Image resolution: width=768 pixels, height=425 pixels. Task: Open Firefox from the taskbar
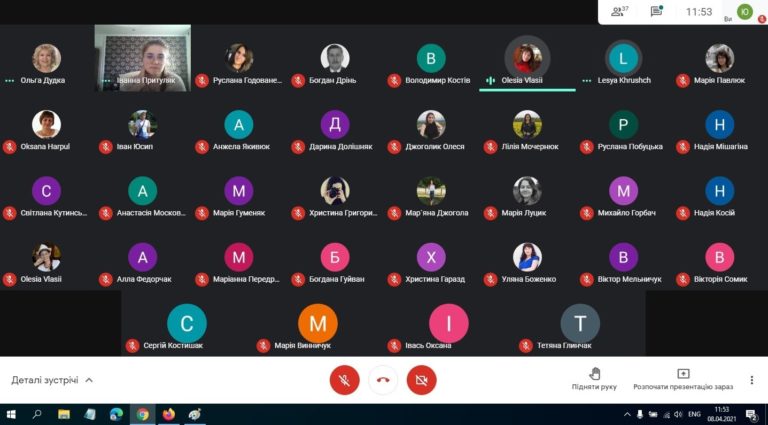point(168,415)
